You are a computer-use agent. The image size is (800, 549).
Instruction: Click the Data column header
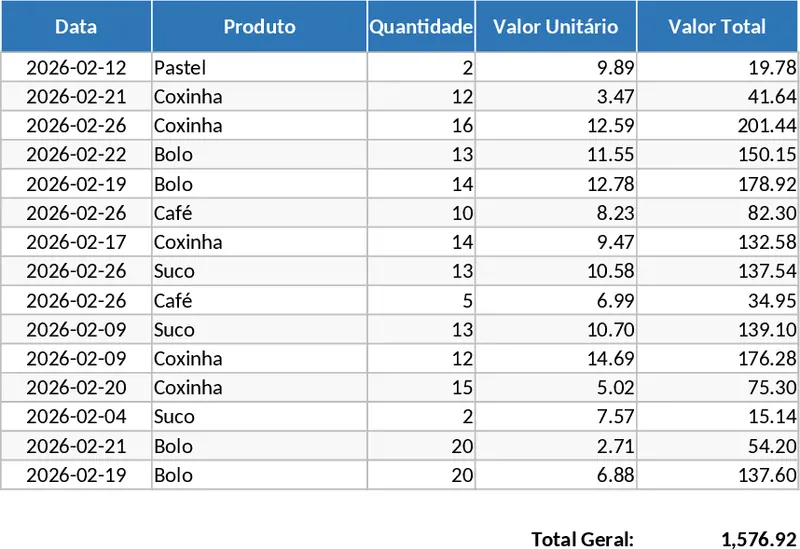pos(76,27)
